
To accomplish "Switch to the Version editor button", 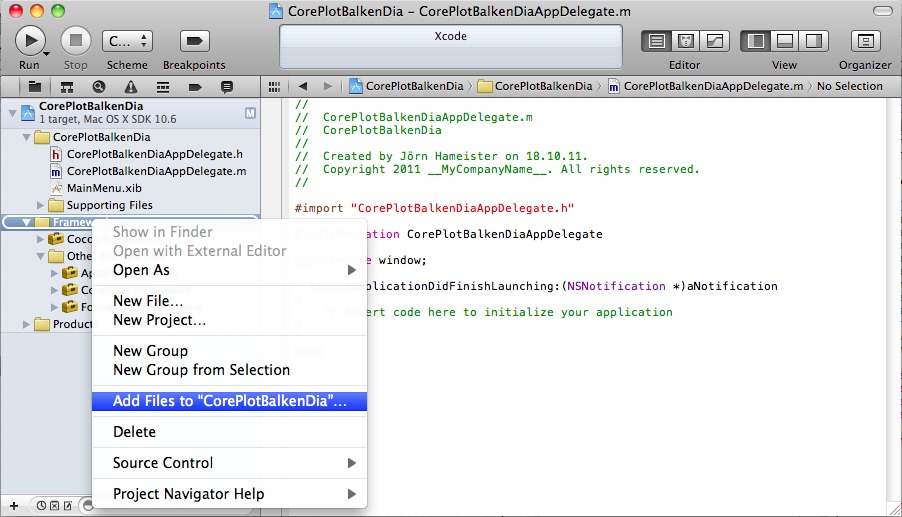I will pyautogui.click(x=715, y=41).
